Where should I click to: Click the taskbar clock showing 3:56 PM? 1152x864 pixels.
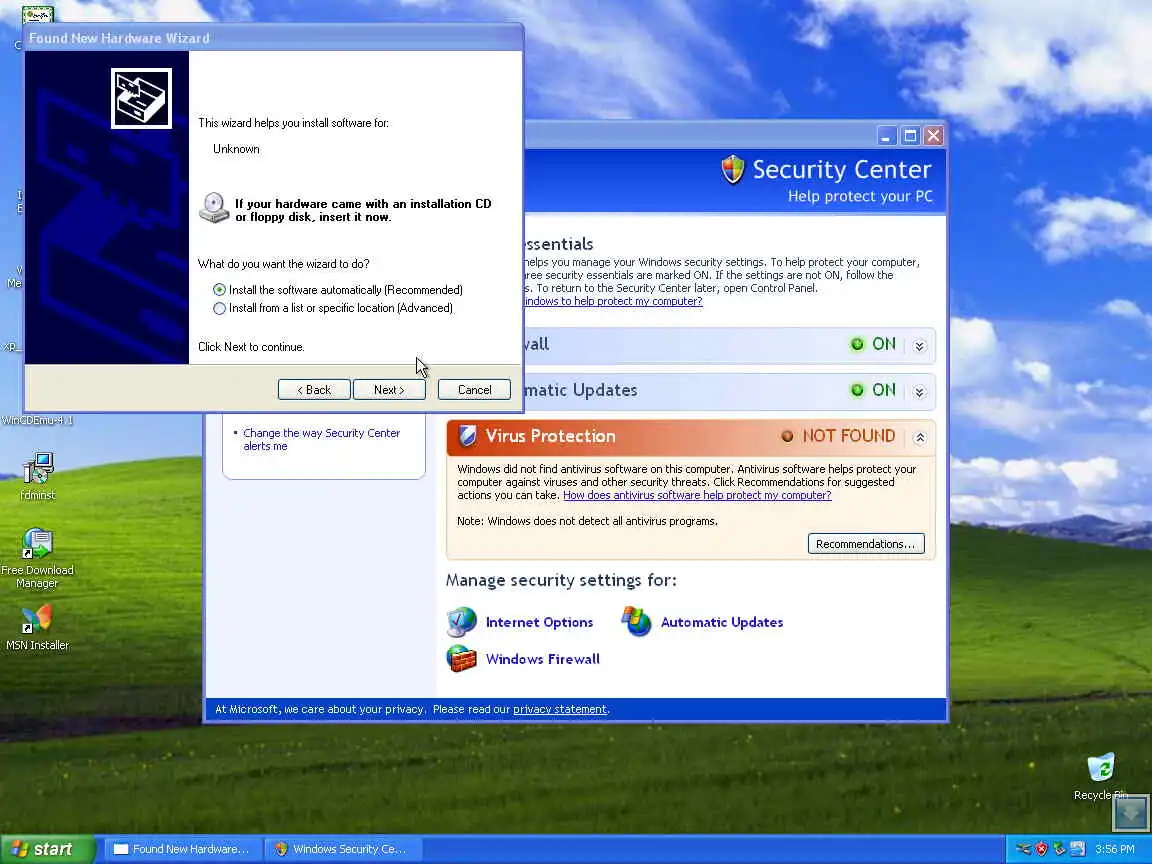point(1115,849)
